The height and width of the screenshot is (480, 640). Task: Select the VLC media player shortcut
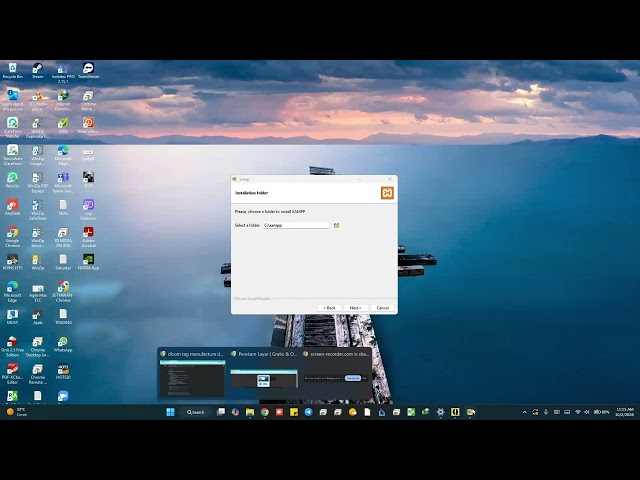(38, 100)
